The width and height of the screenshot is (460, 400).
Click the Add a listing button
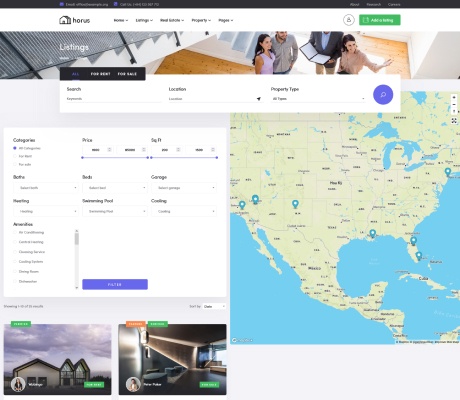point(380,20)
